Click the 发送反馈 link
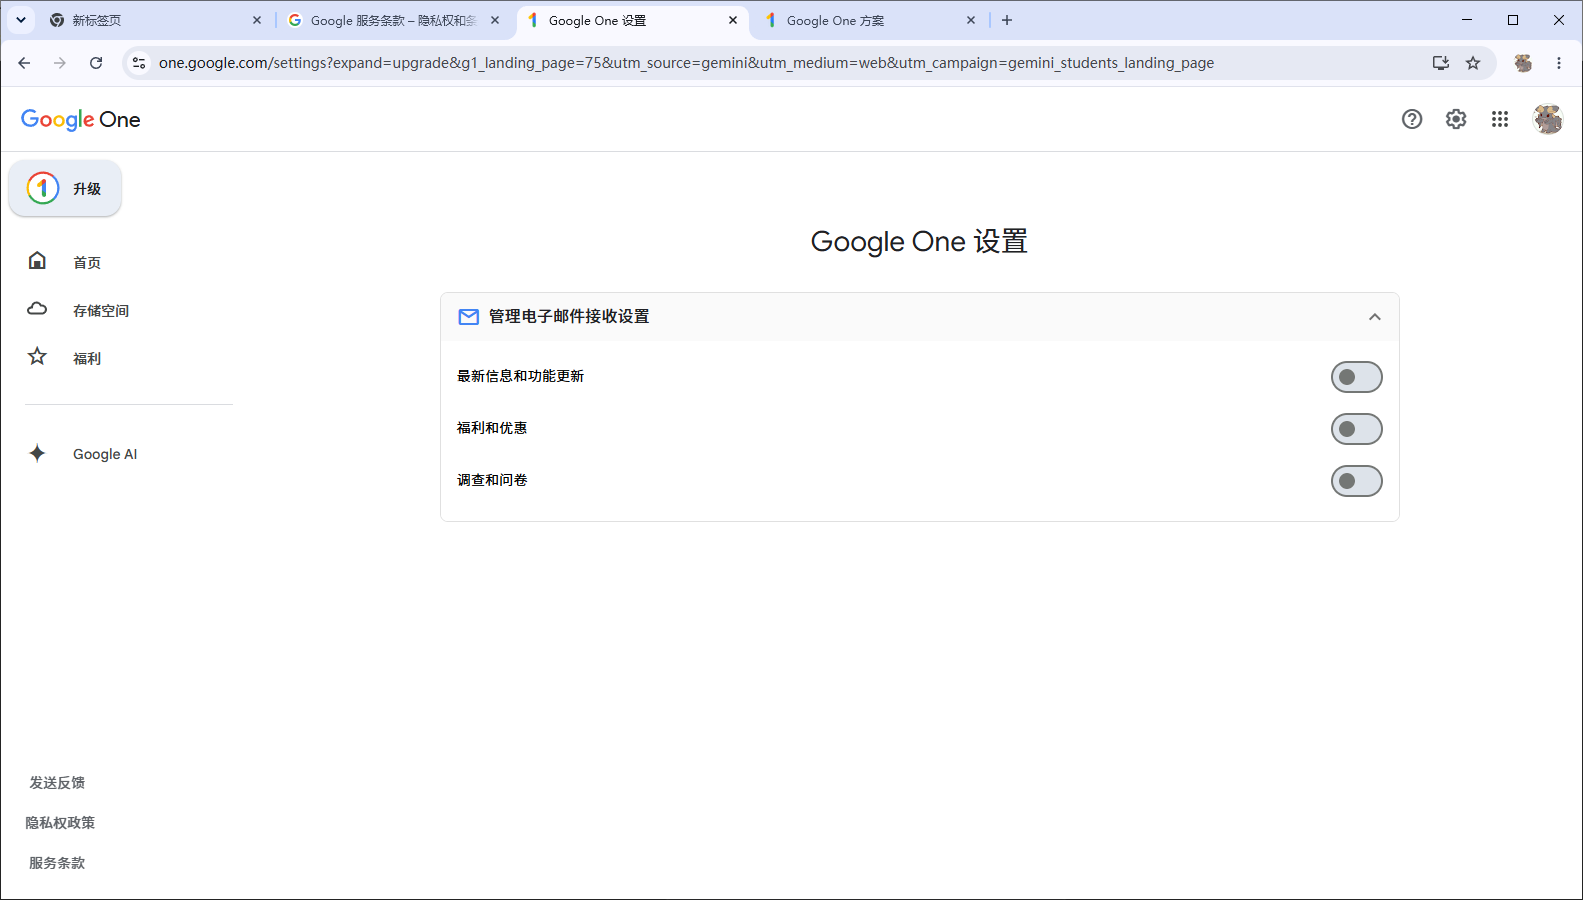 click(x=57, y=783)
